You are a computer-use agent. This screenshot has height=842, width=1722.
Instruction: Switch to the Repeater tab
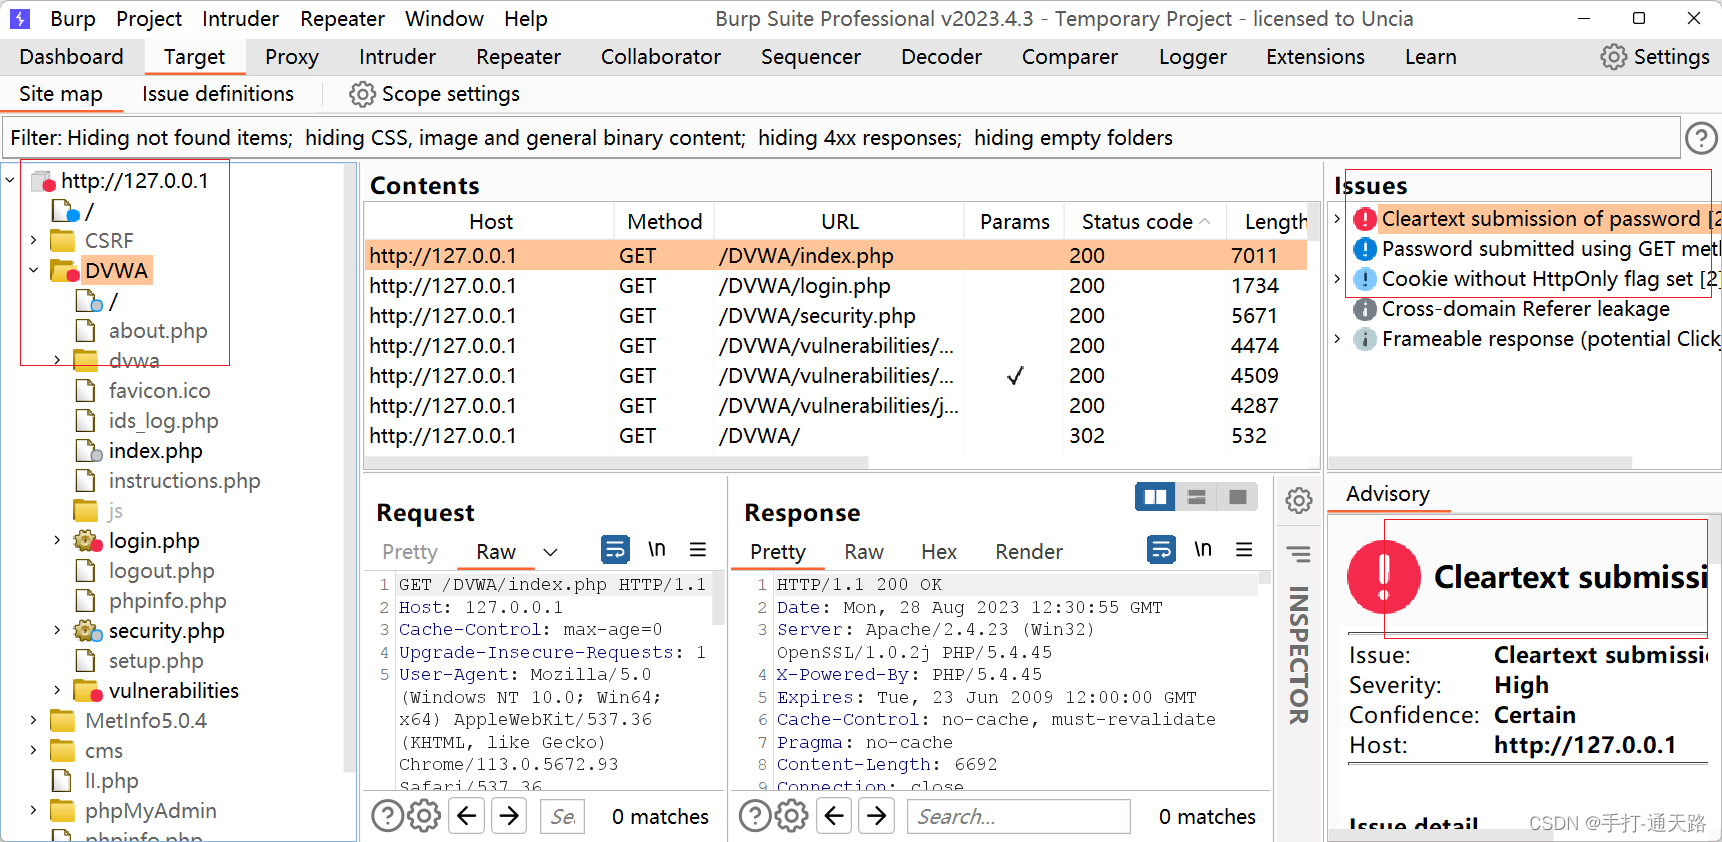[x=518, y=57]
